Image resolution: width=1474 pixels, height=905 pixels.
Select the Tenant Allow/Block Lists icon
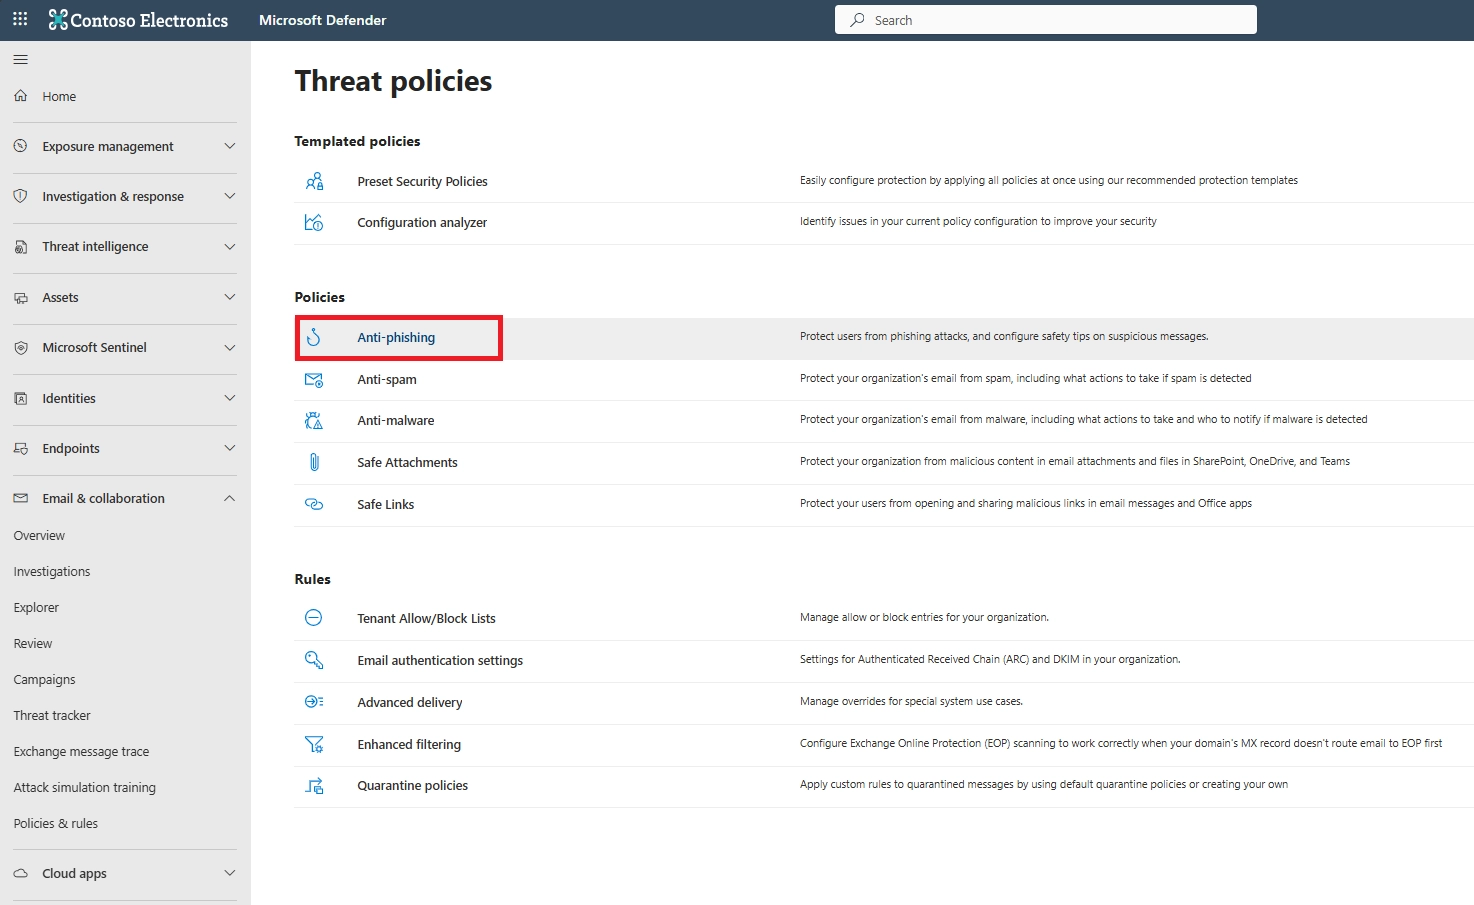(315, 617)
